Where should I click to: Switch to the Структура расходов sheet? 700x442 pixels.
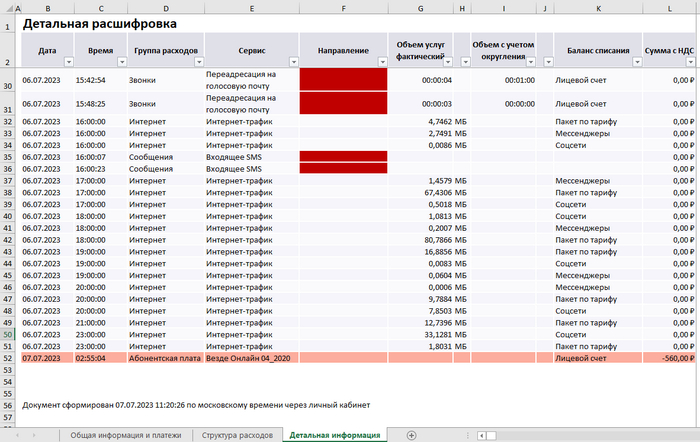pos(236,435)
